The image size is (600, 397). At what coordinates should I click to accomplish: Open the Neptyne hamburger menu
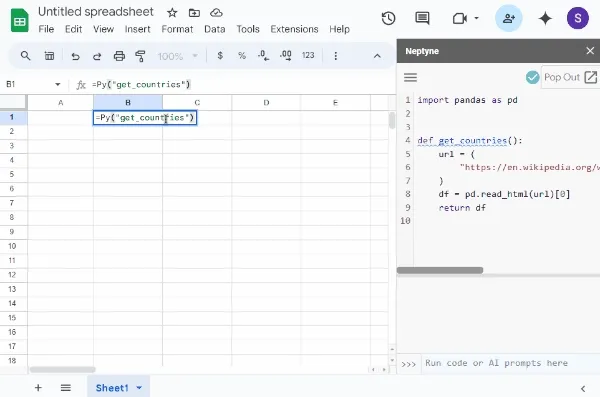tap(410, 77)
